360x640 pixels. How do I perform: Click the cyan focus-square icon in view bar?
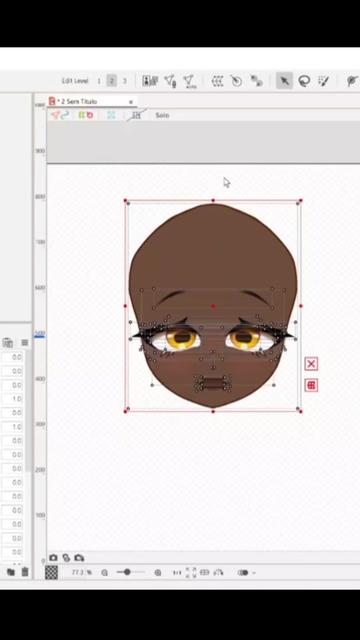click(x=111, y=115)
